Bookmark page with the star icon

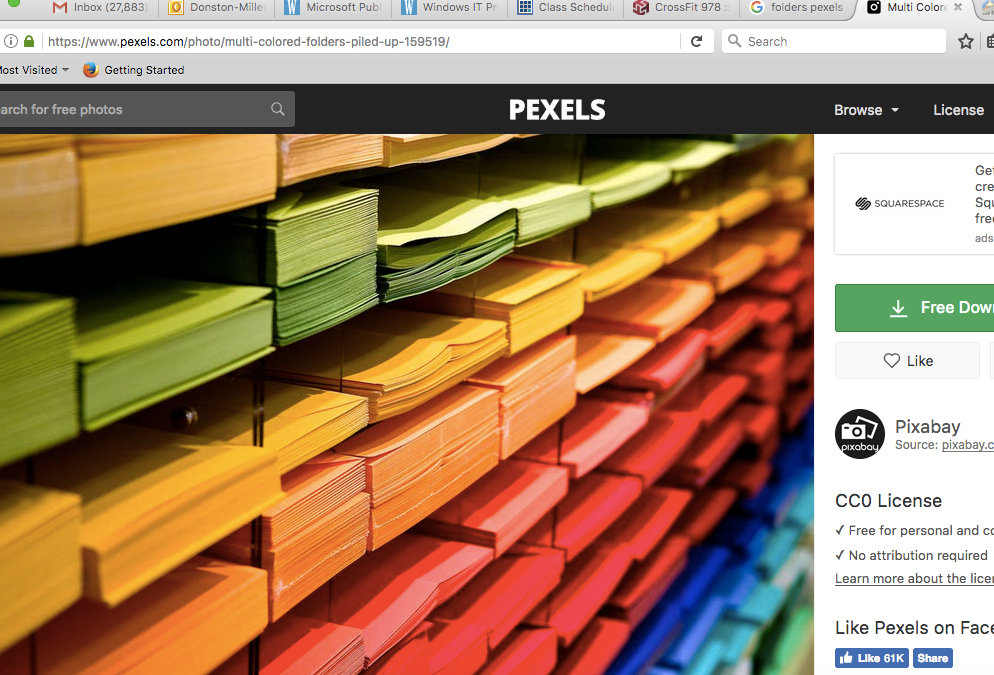pos(965,41)
